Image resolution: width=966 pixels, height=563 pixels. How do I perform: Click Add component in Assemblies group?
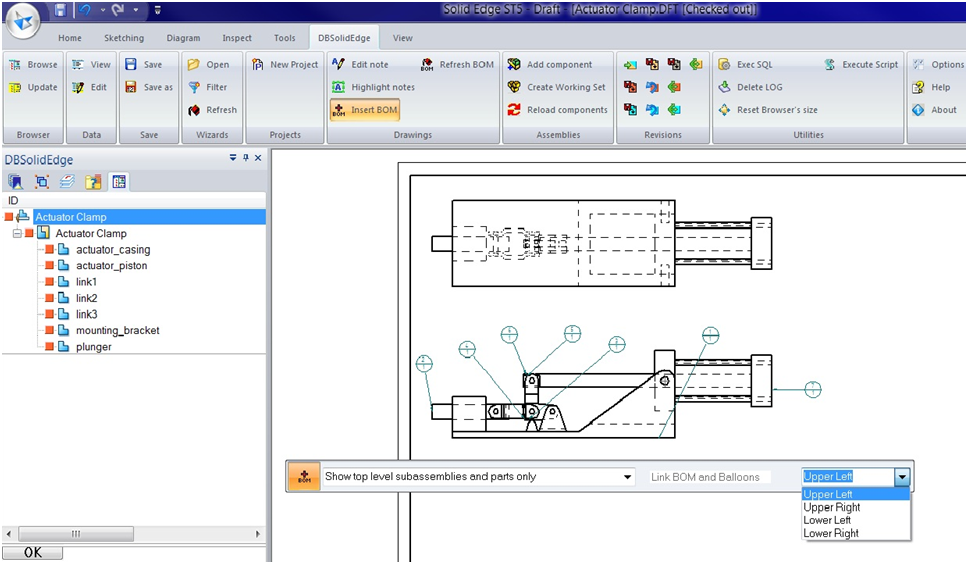coord(550,64)
